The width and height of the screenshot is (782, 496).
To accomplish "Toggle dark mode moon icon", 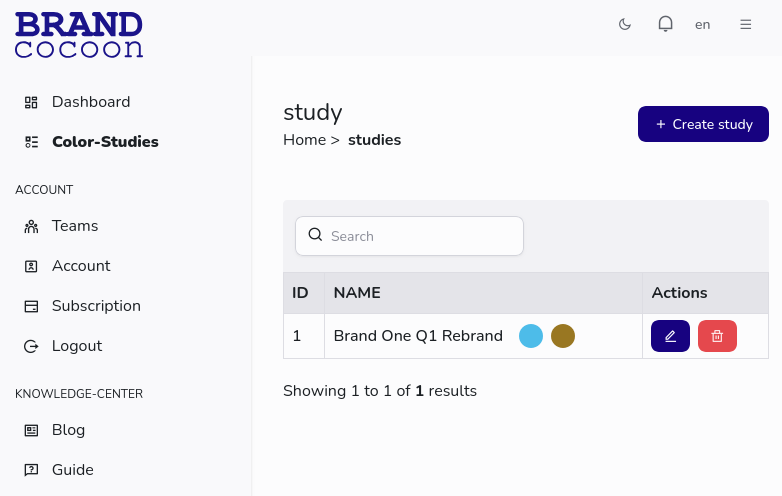I will coord(625,24).
